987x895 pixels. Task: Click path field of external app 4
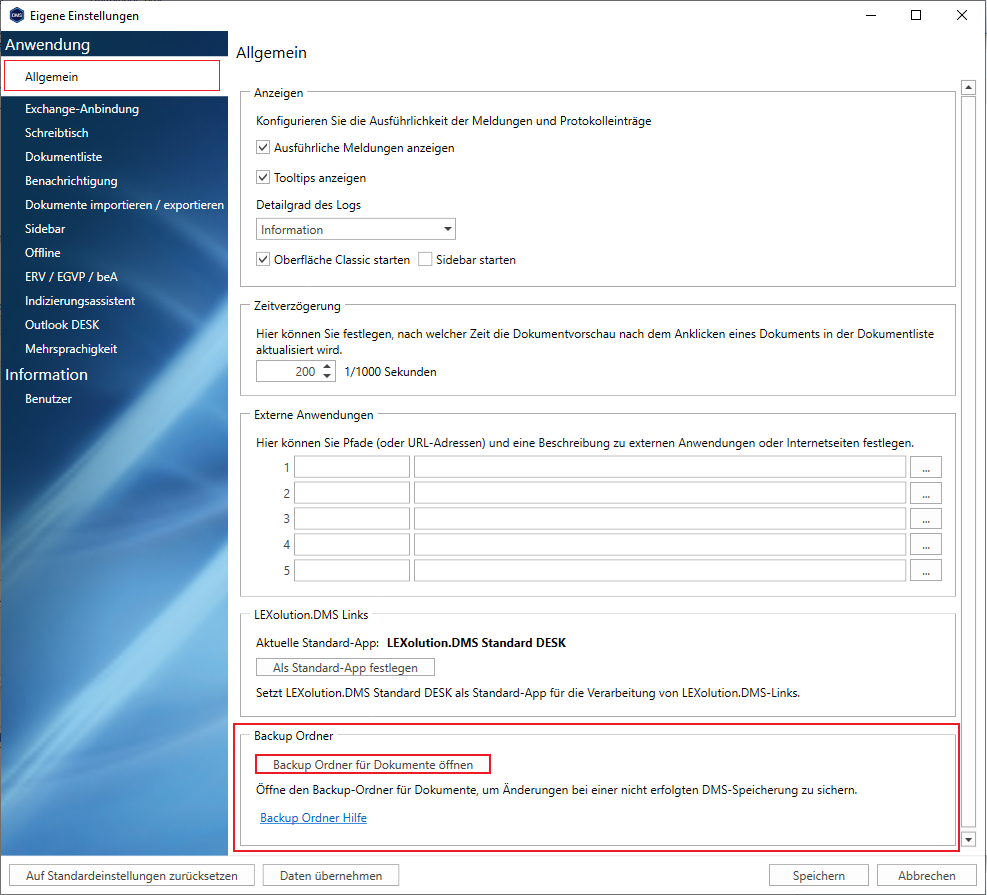(660, 544)
